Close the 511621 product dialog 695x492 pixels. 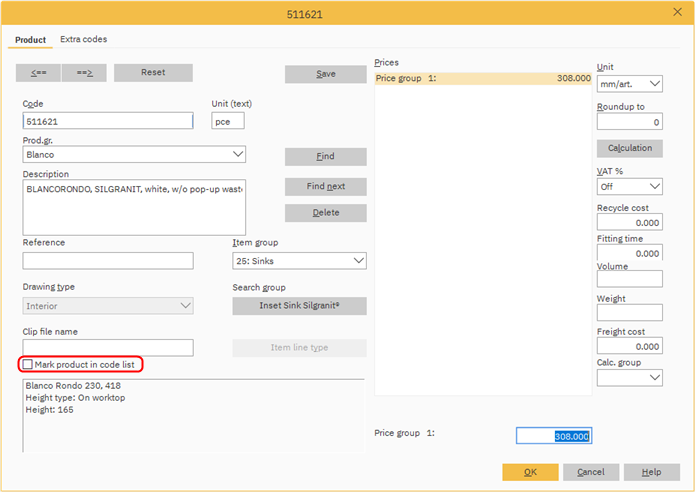pyautogui.click(x=677, y=12)
